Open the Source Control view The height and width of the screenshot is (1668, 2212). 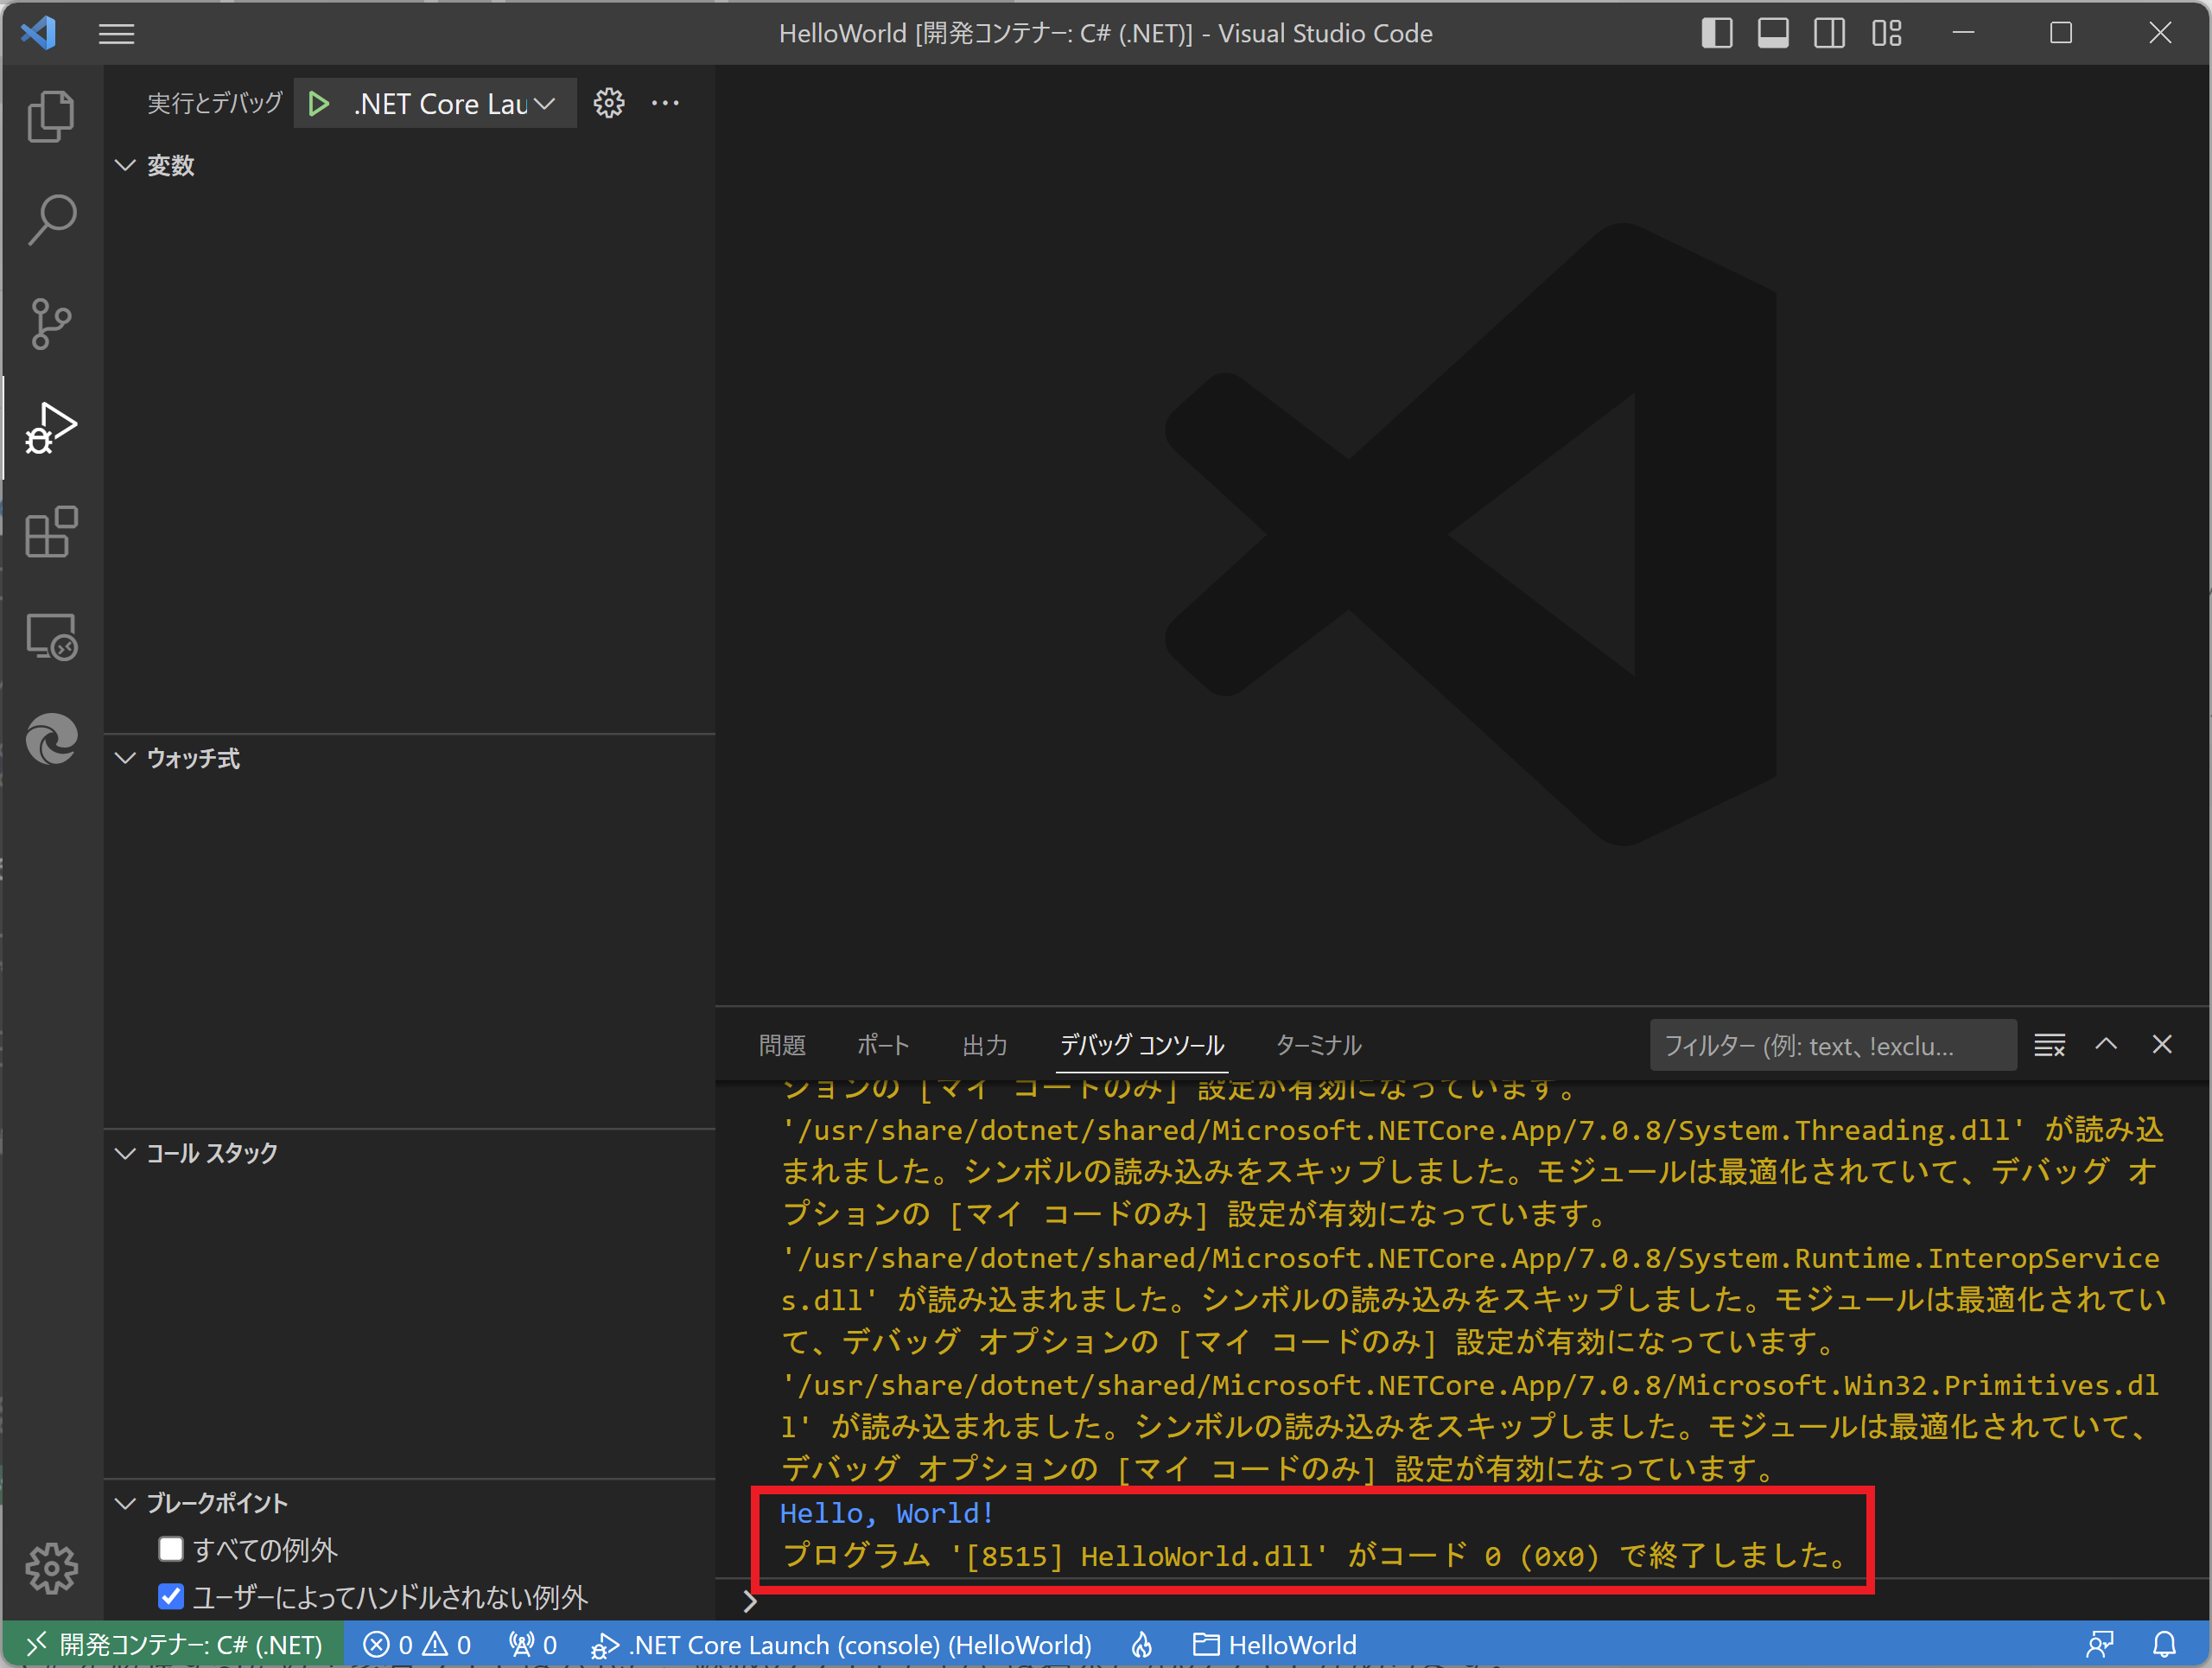click(x=51, y=324)
